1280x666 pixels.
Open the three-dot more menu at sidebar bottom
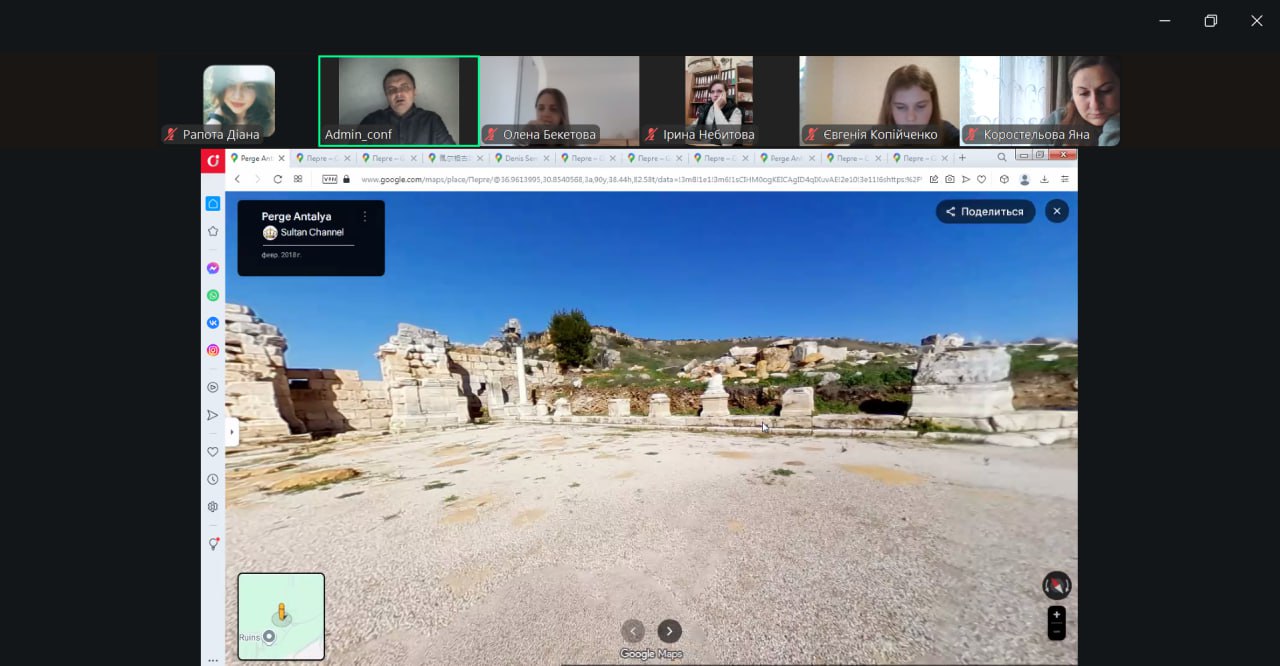[213, 660]
